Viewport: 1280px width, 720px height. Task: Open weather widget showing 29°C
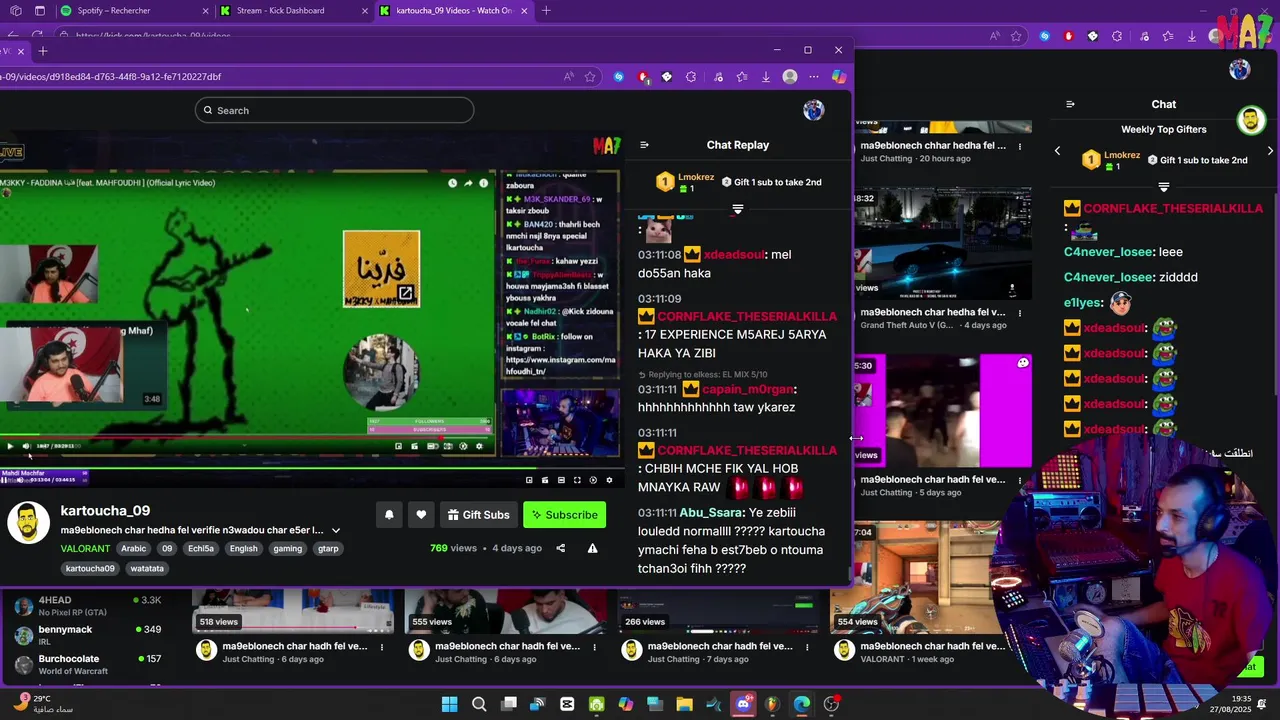click(x=45, y=704)
